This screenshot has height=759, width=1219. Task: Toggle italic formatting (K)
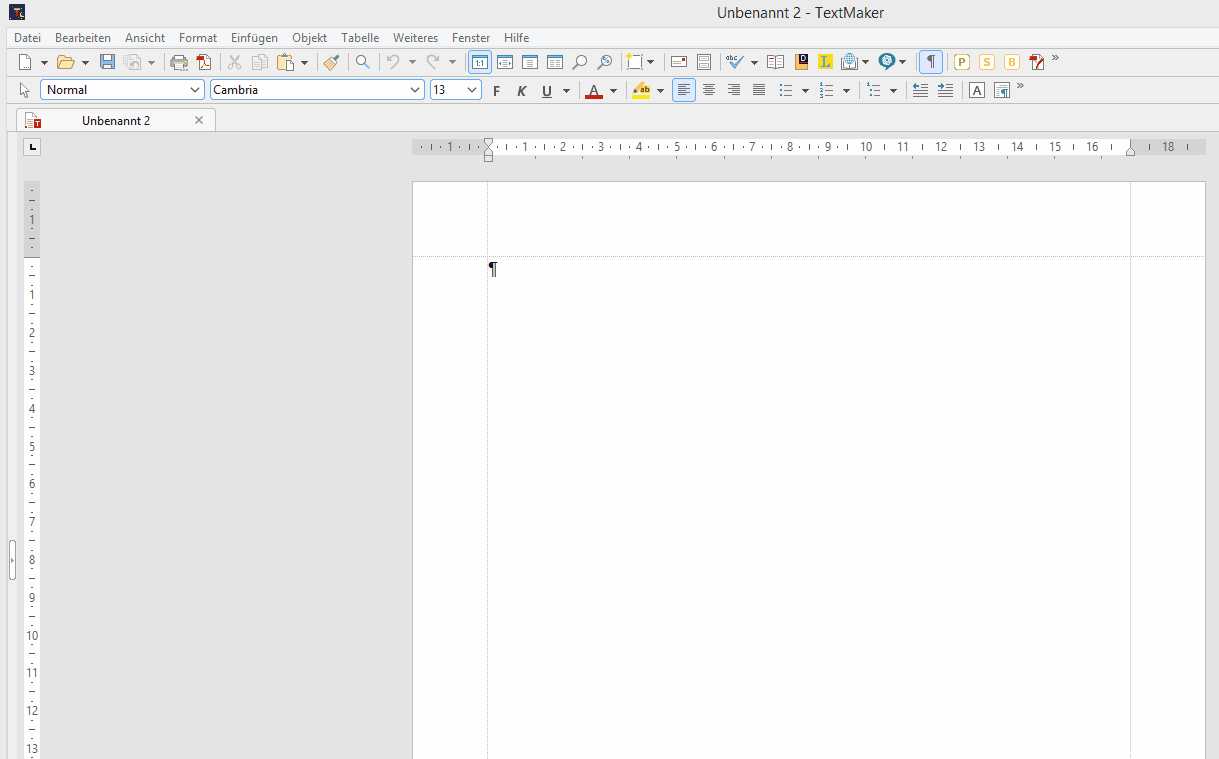point(521,91)
